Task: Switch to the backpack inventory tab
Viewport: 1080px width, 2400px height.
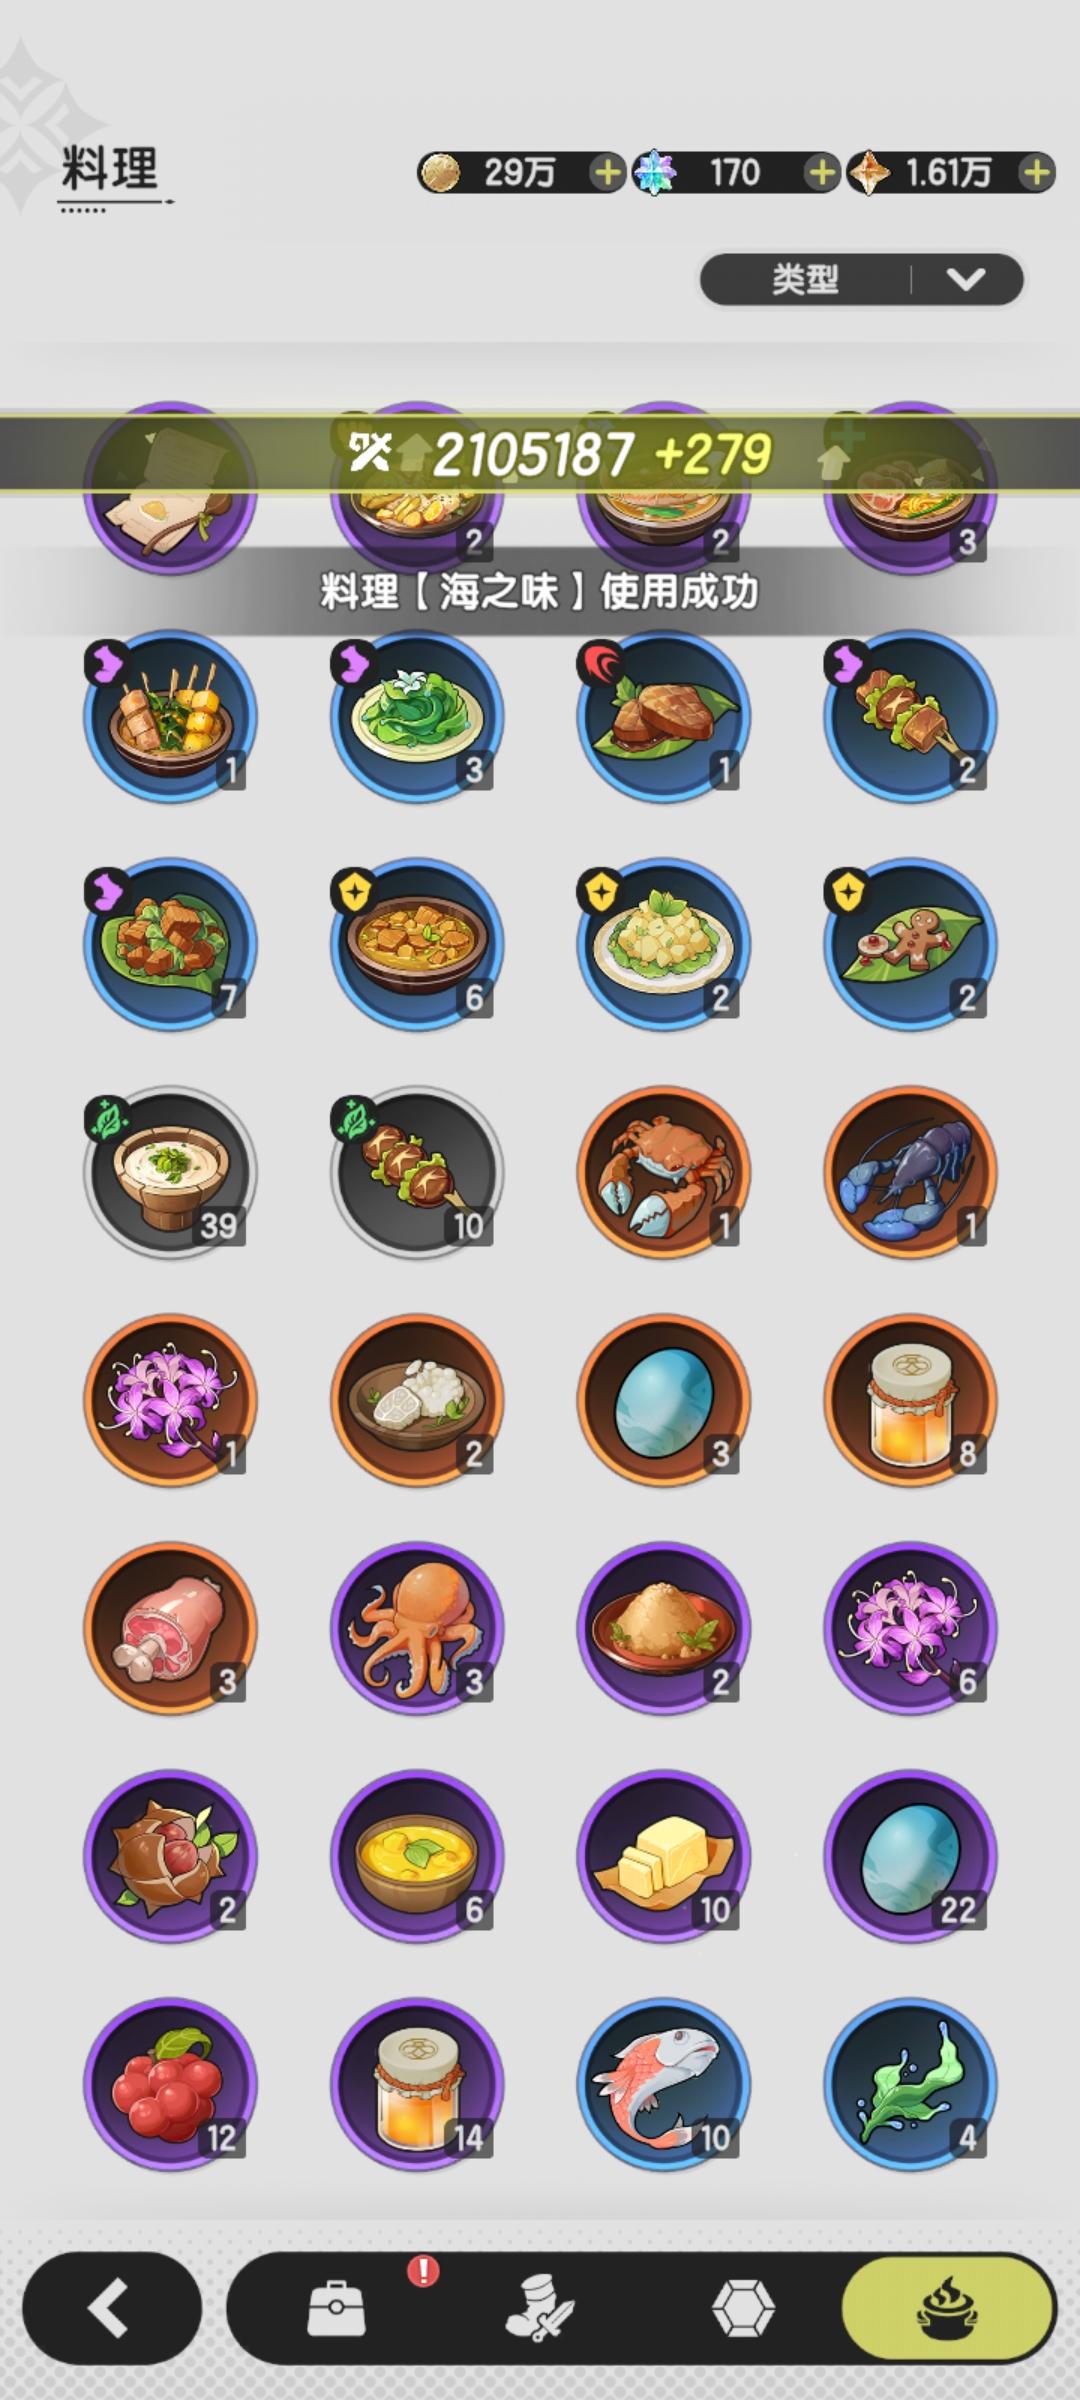Action: (335, 2308)
